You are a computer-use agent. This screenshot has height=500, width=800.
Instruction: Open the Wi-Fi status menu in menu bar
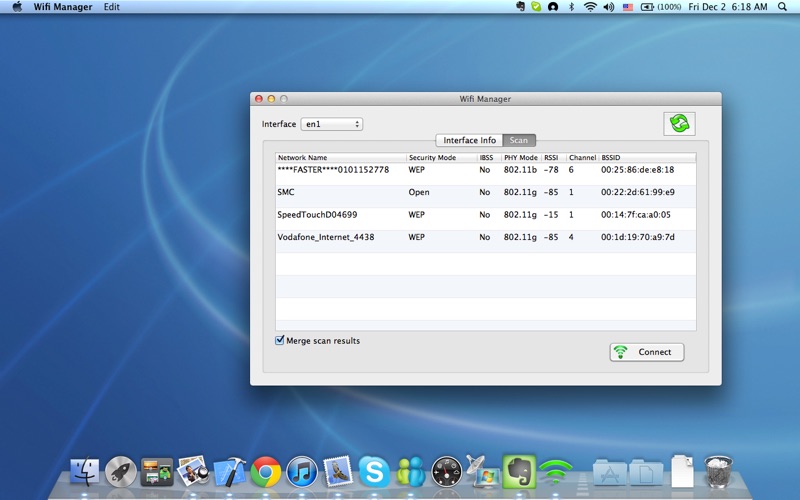tap(590, 7)
